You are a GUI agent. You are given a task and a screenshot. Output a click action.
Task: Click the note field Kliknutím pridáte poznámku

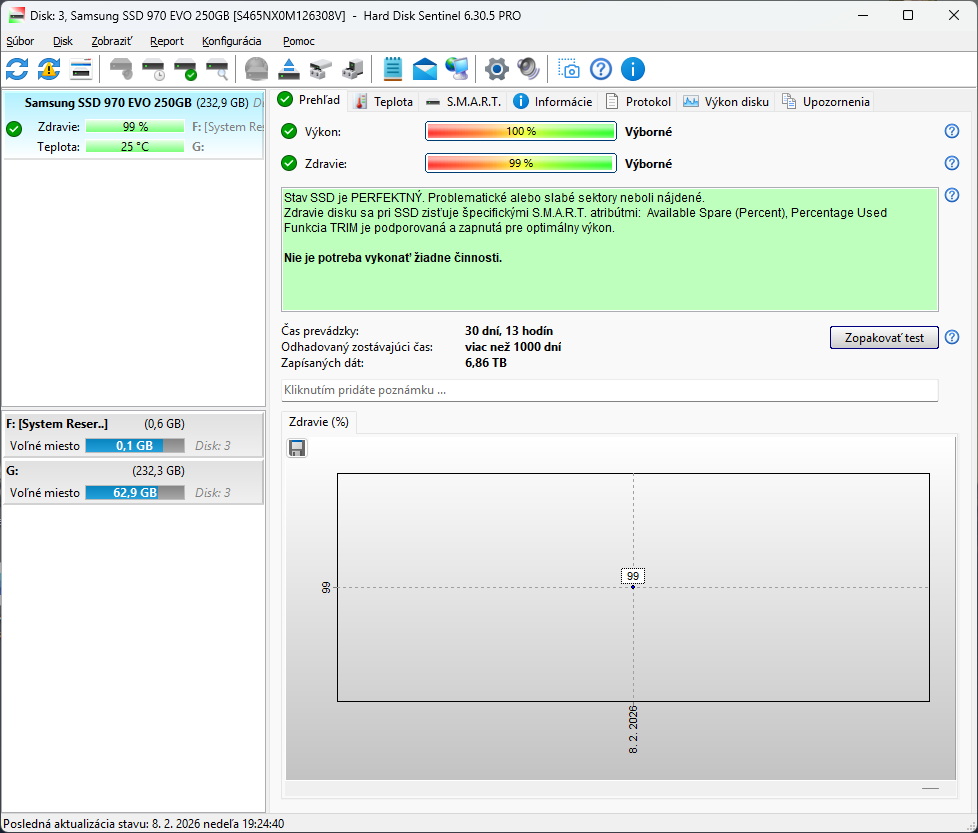pos(609,390)
